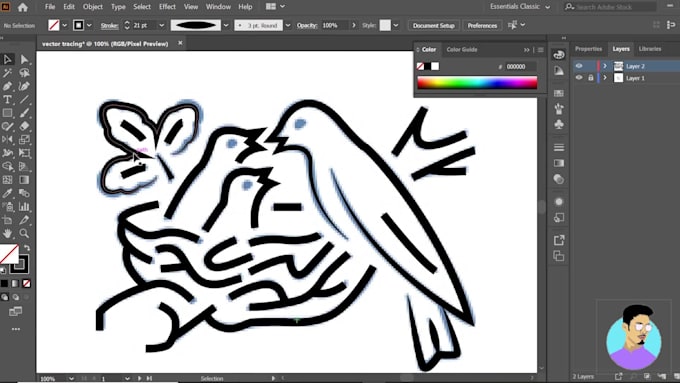
Task: Open stroke color dropdown in control bar
Action: pyautogui.click(x=89, y=26)
